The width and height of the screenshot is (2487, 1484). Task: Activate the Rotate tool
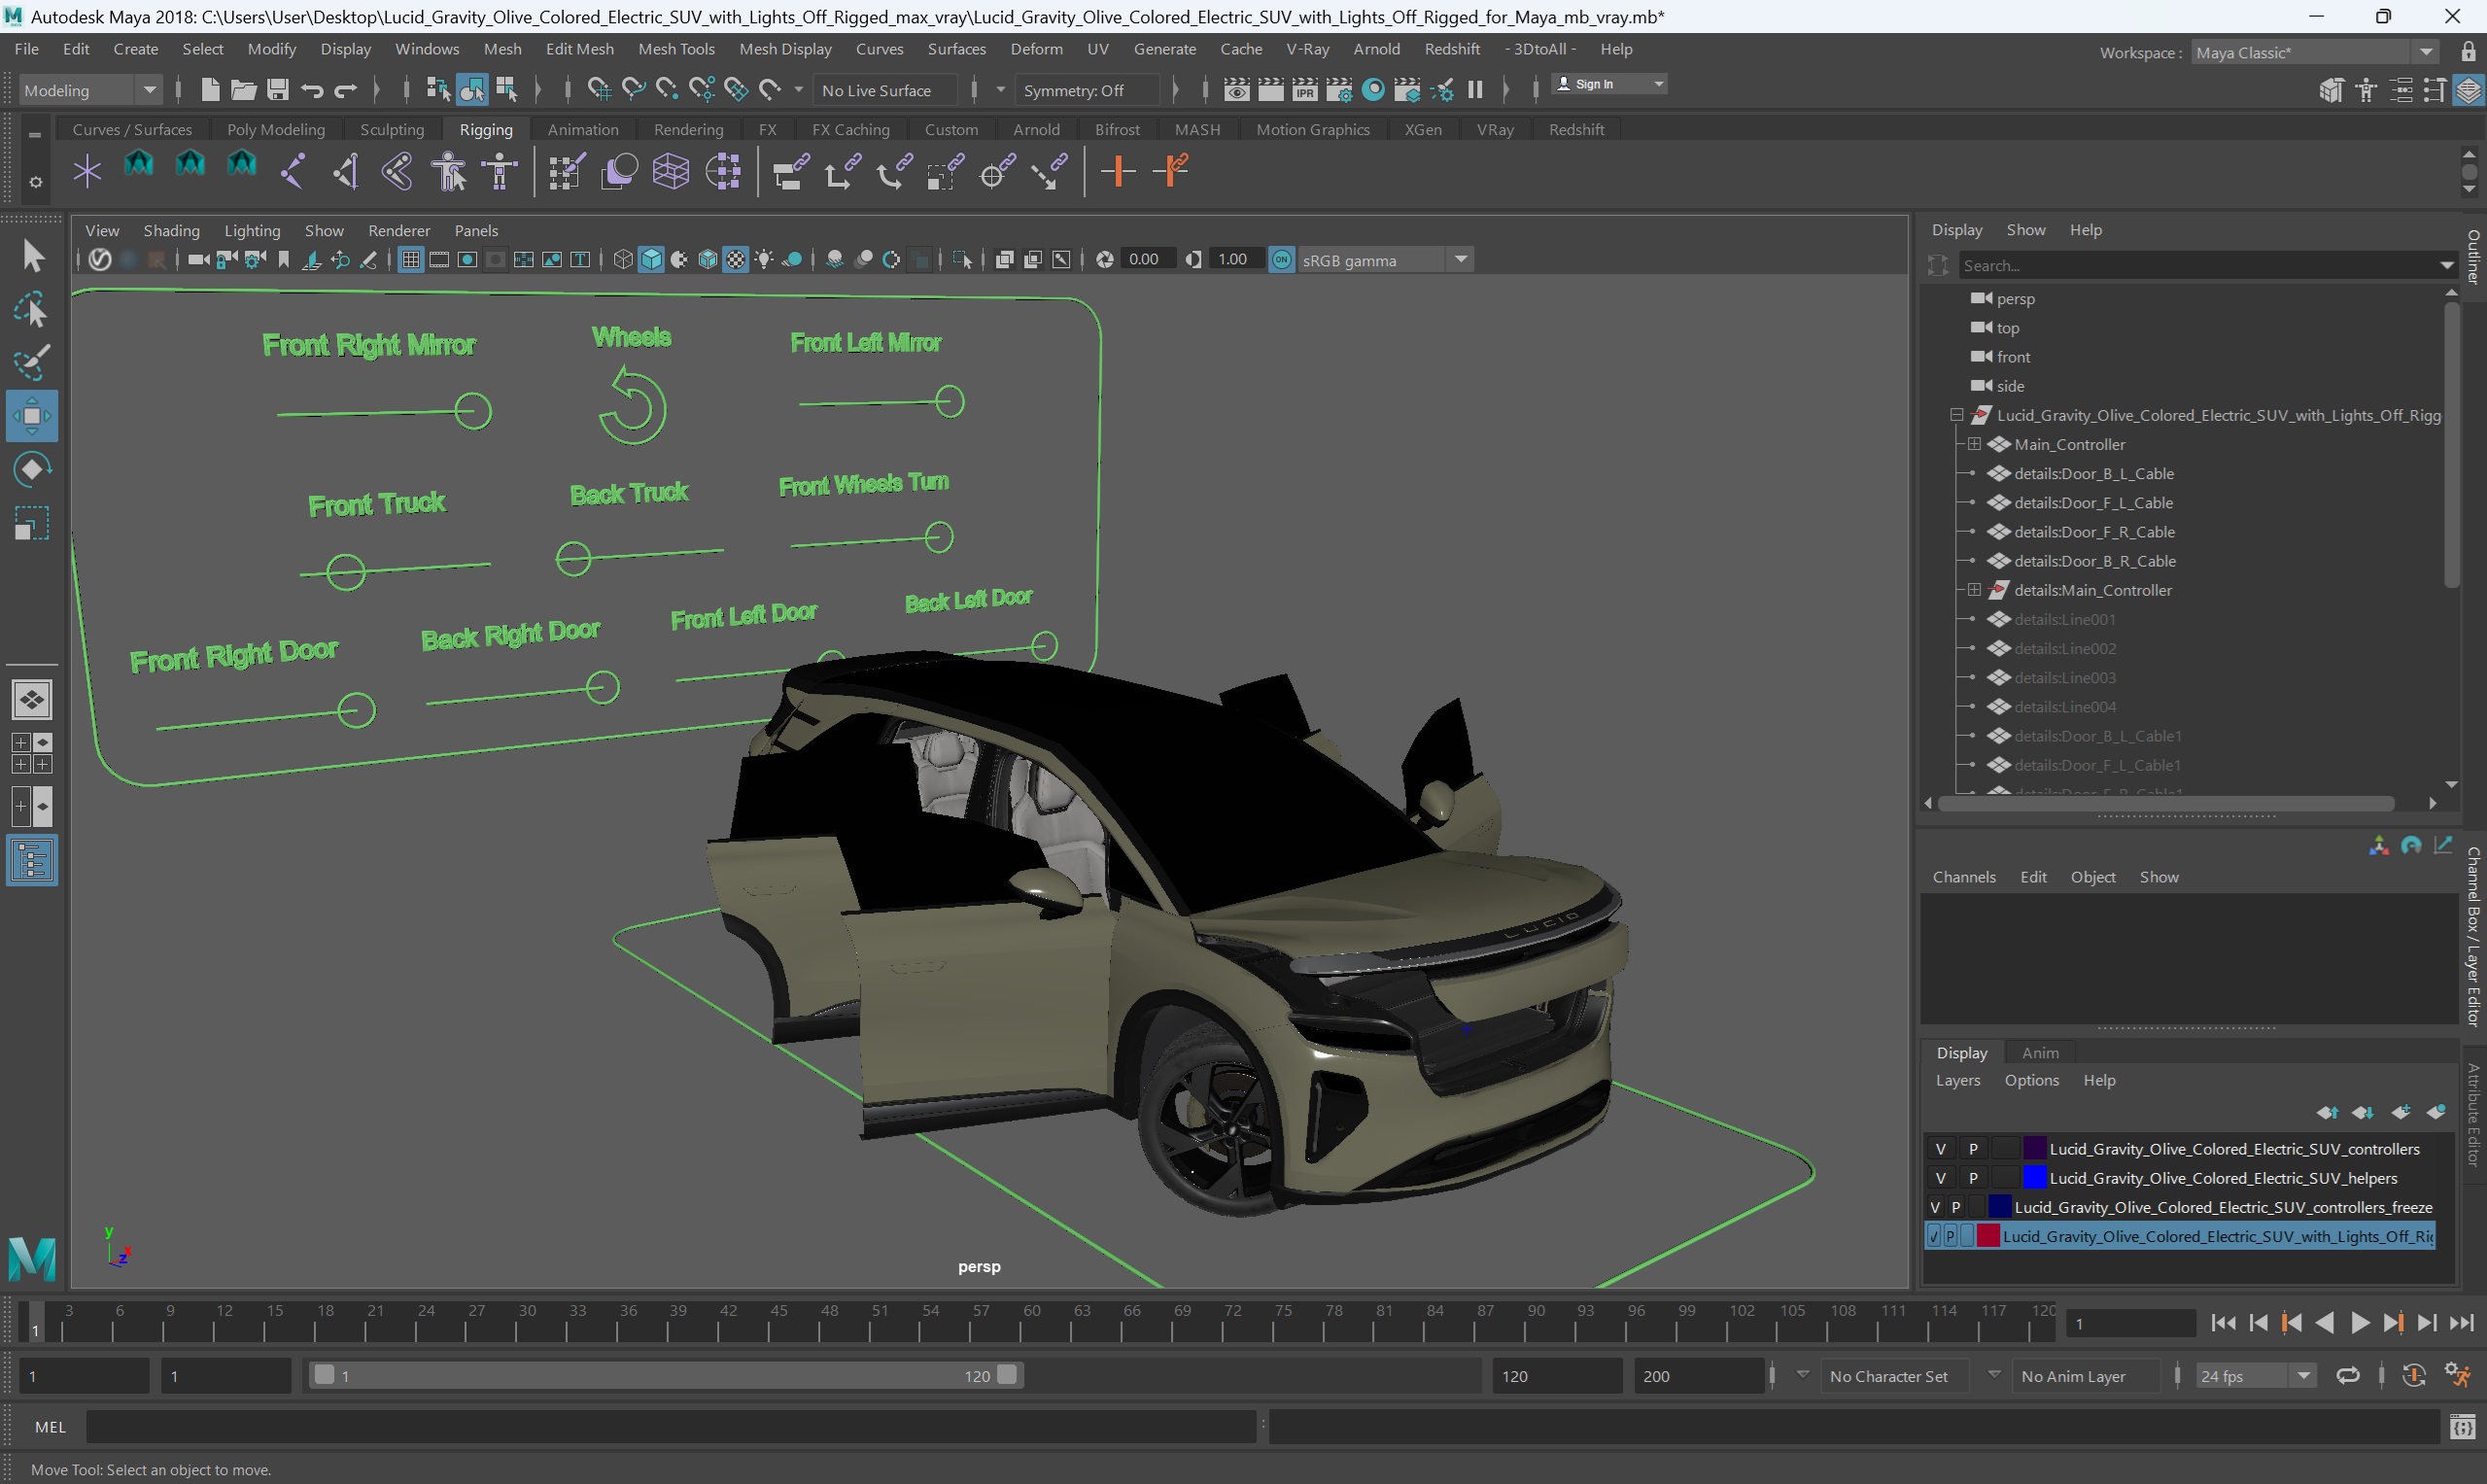point(32,469)
